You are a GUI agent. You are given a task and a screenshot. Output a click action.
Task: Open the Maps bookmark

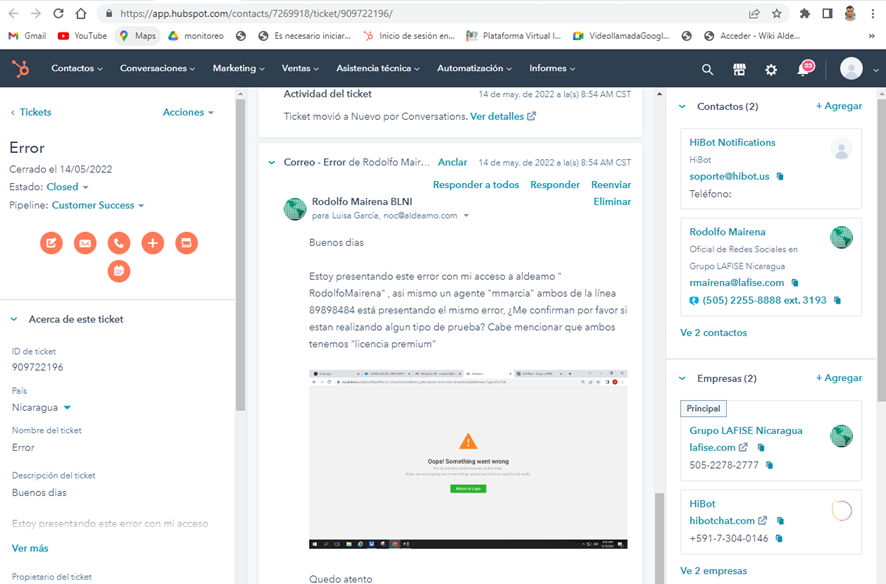[137, 36]
